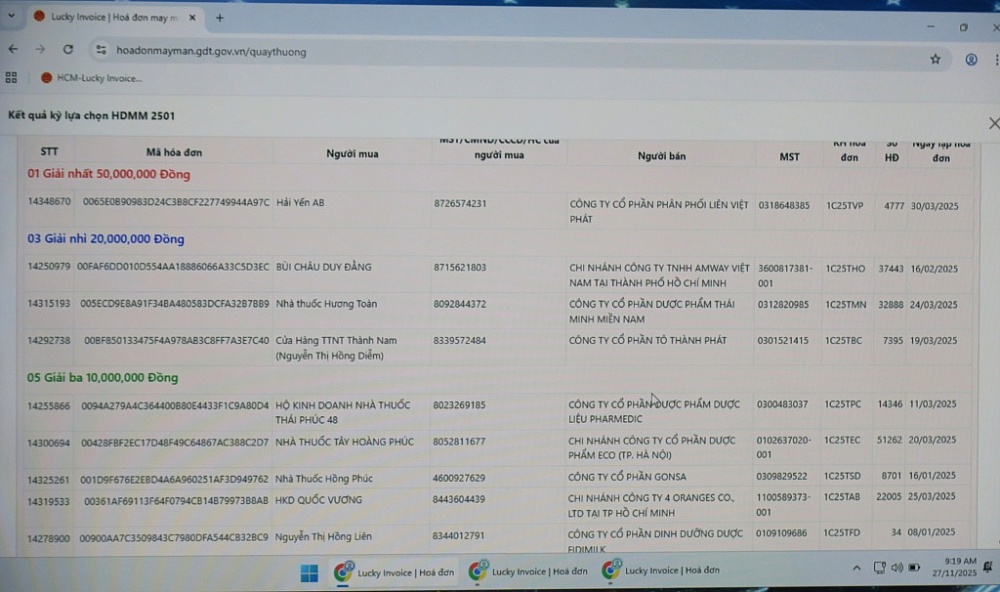Open a new browser tab

219,17
